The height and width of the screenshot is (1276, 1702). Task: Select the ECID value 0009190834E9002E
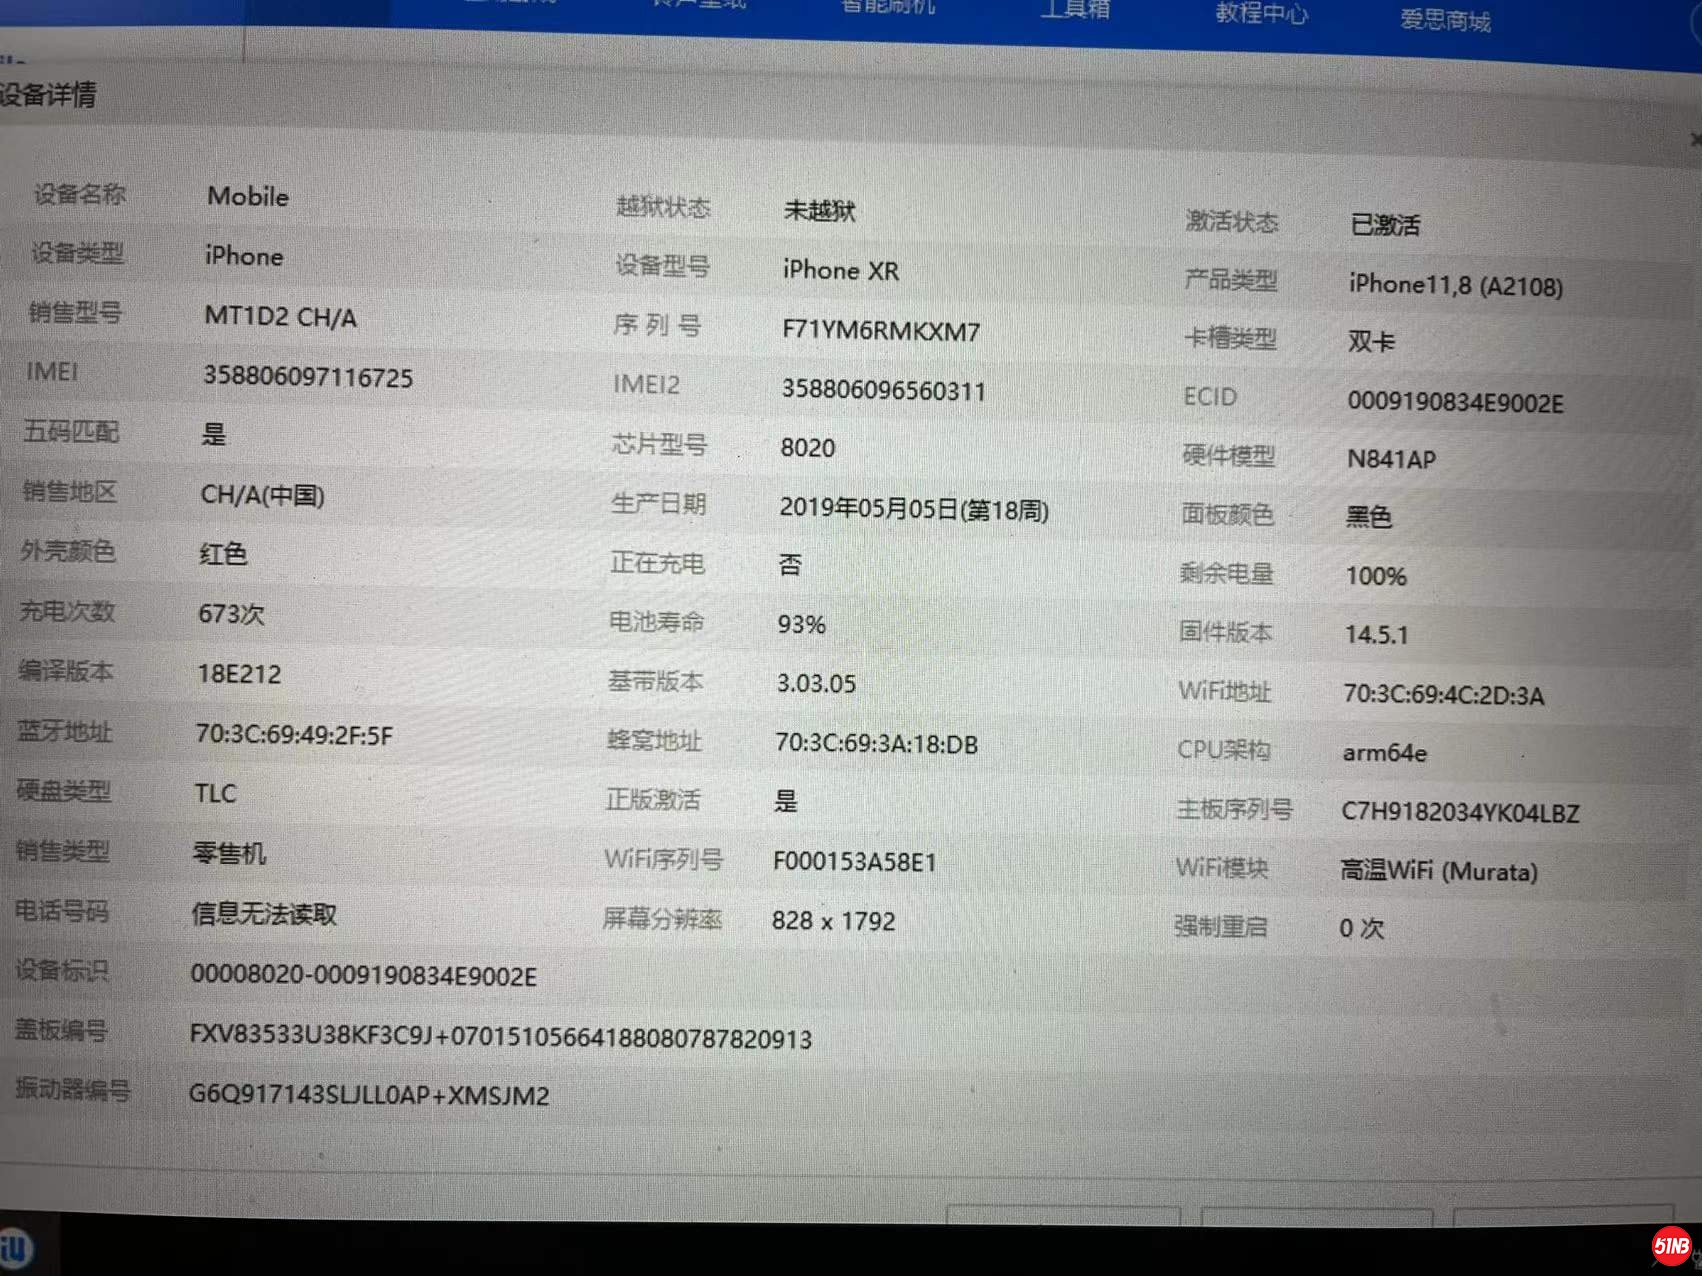(x=1455, y=403)
